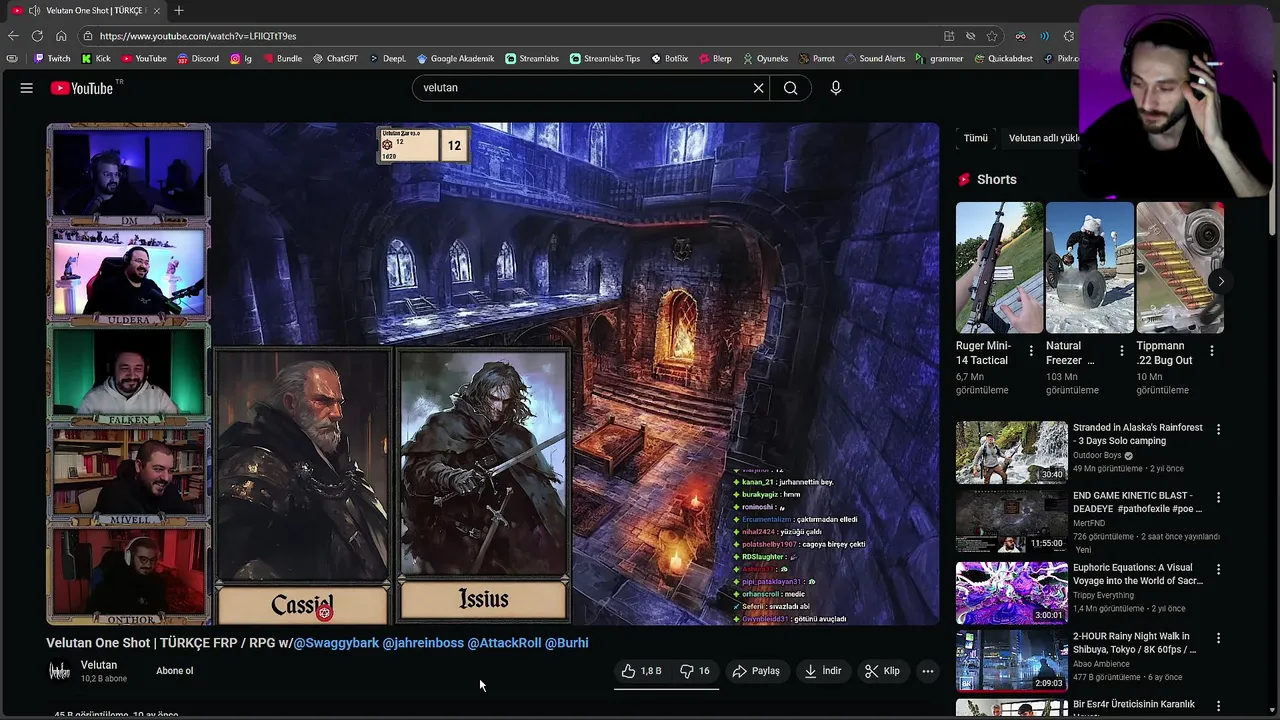Mute the tab via speaker icon
The width and height of the screenshot is (1280, 720).
35,10
